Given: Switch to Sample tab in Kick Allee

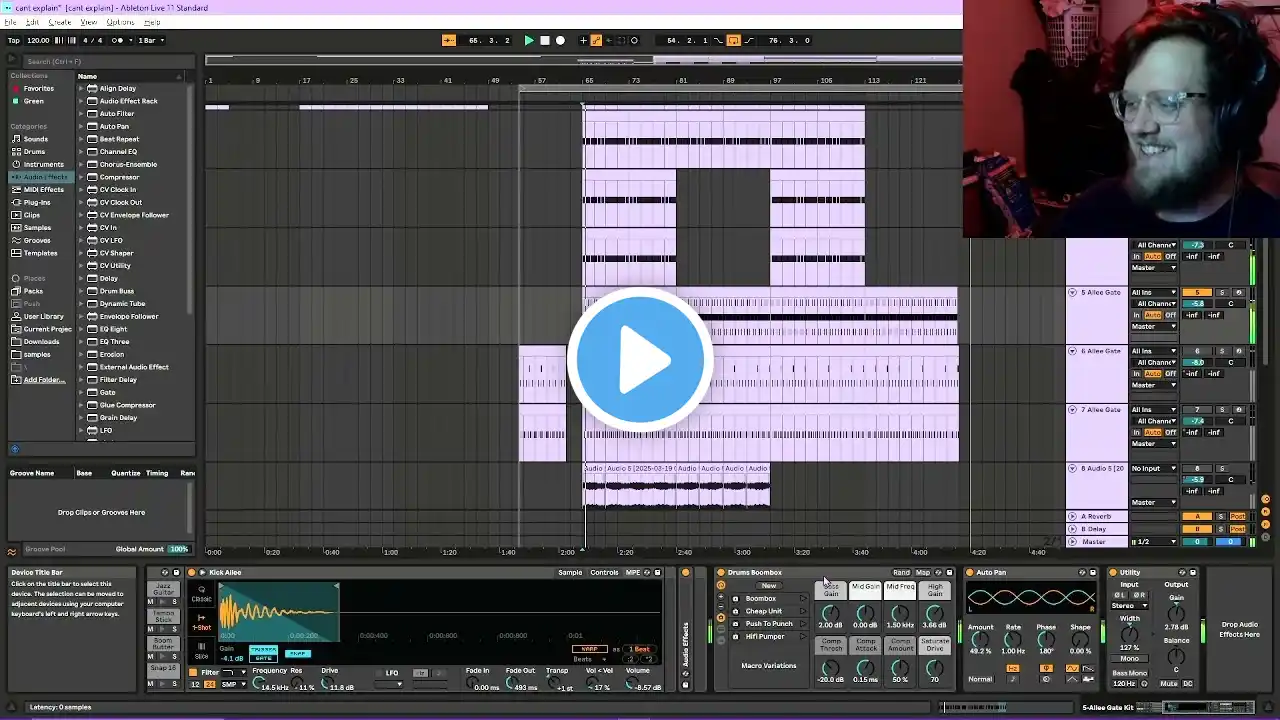Looking at the screenshot, I should tap(570, 573).
